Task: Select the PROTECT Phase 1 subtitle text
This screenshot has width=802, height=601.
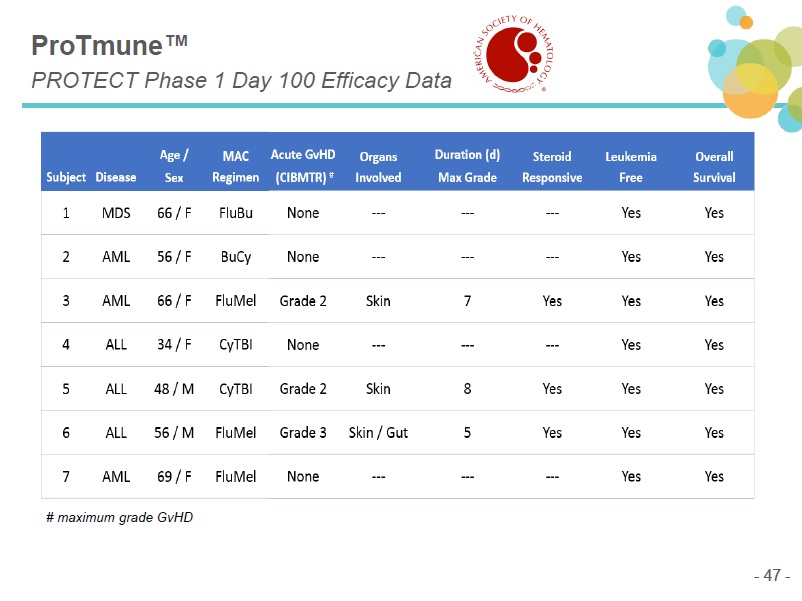Action: [x=241, y=81]
